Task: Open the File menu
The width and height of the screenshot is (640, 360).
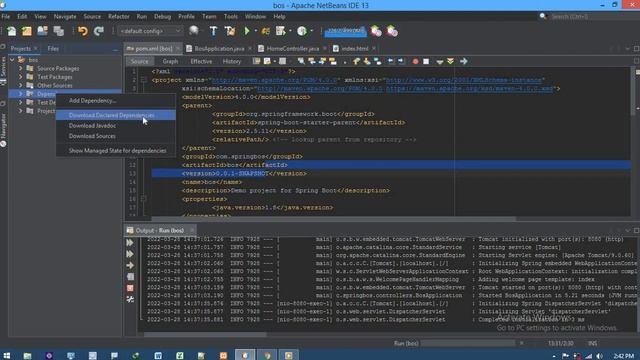Action: [x=6, y=16]
